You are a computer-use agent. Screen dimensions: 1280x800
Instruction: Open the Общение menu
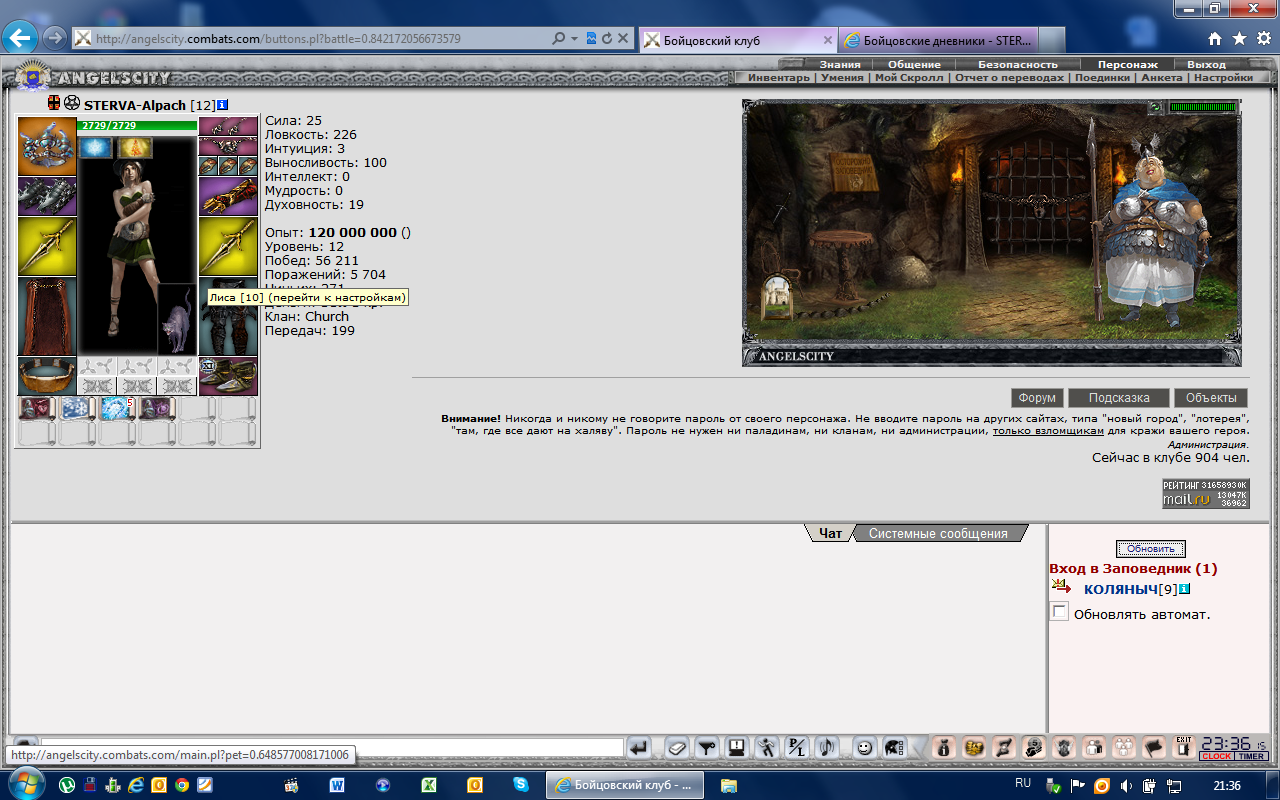914,64
